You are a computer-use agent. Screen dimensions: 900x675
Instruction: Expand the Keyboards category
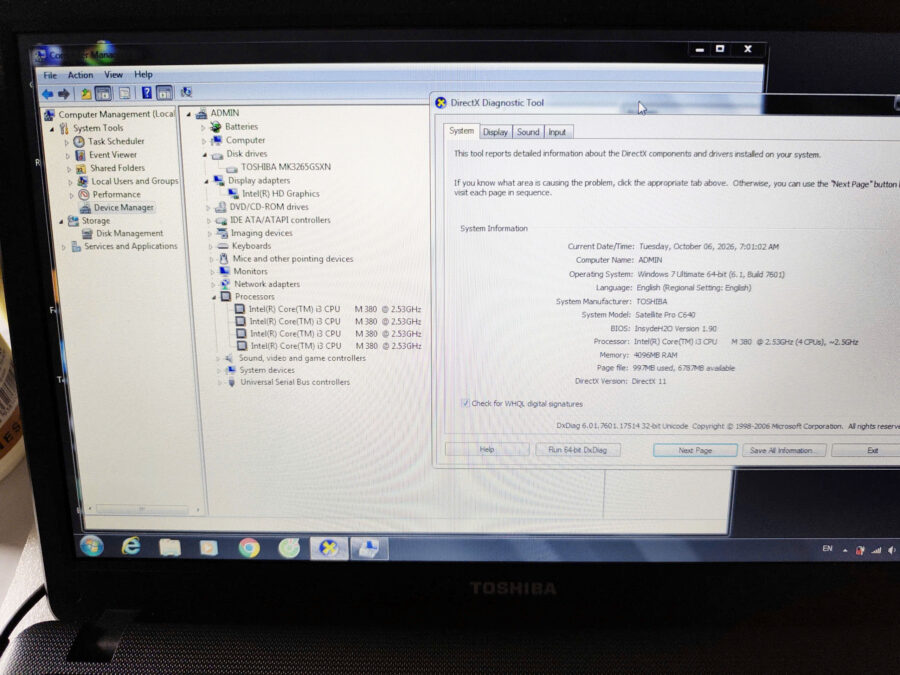click(211, 246)
